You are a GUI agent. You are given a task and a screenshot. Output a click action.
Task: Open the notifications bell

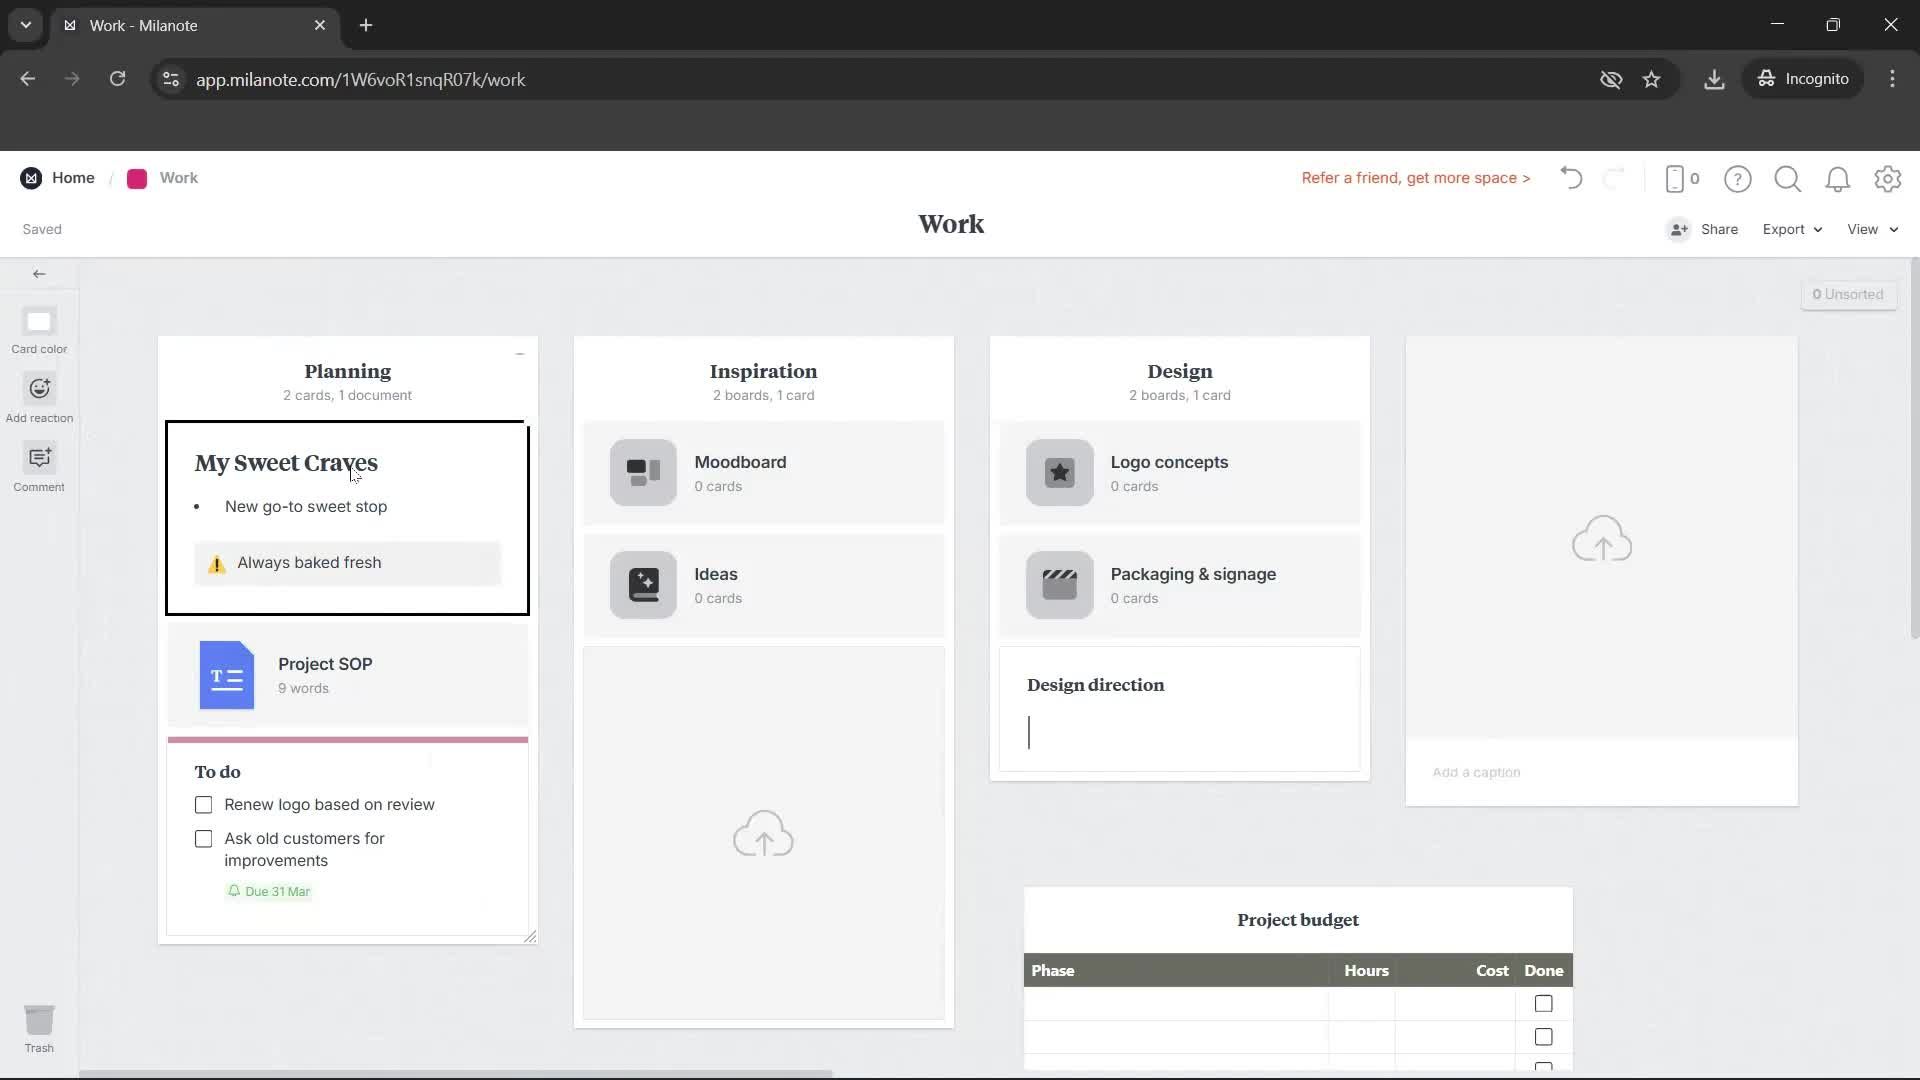coord(1838,178)
